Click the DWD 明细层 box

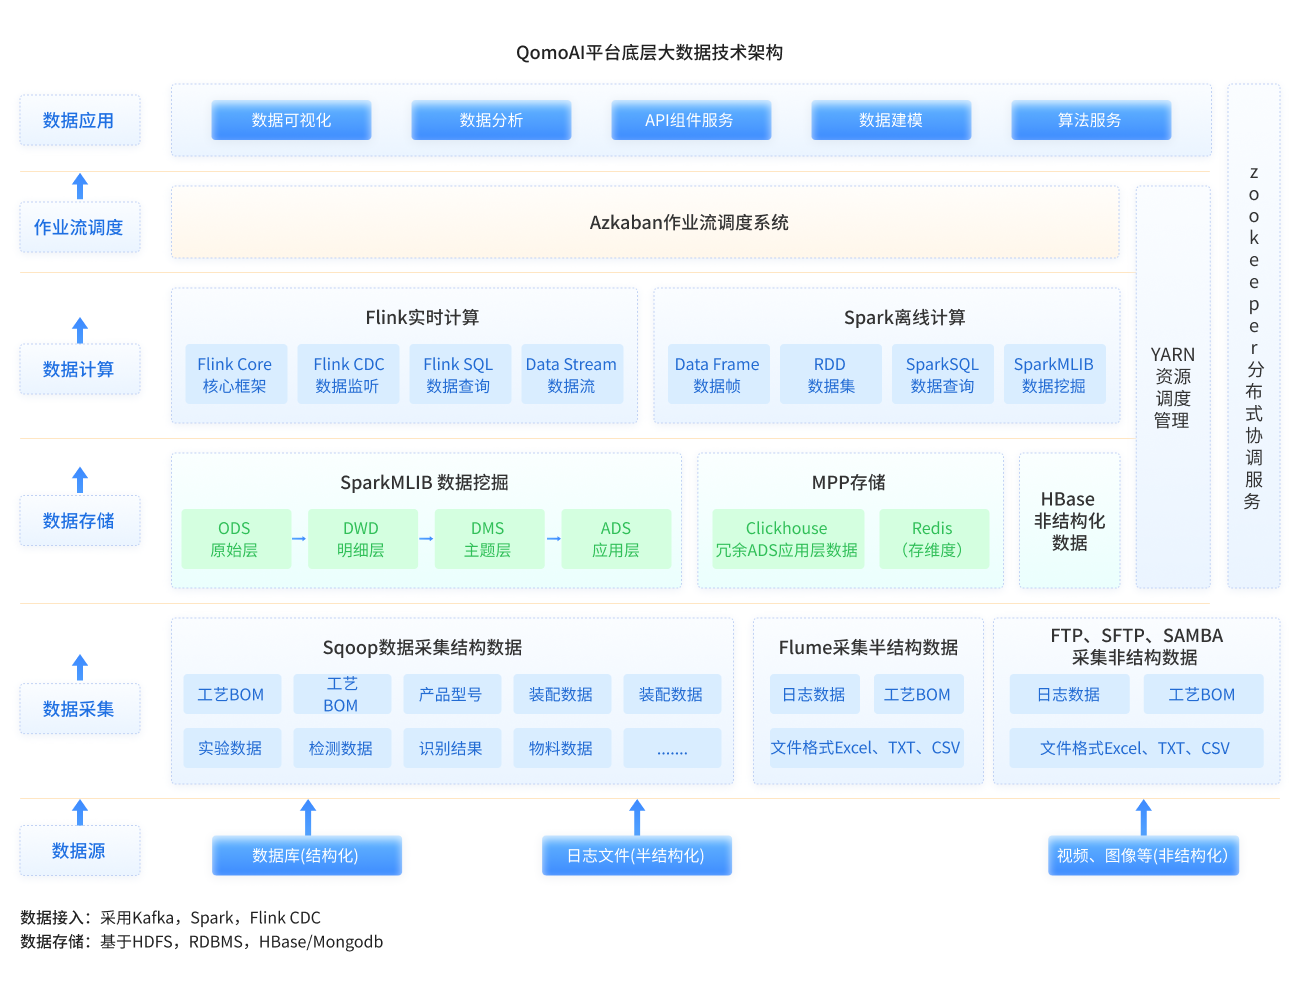[x=362, y=539]
